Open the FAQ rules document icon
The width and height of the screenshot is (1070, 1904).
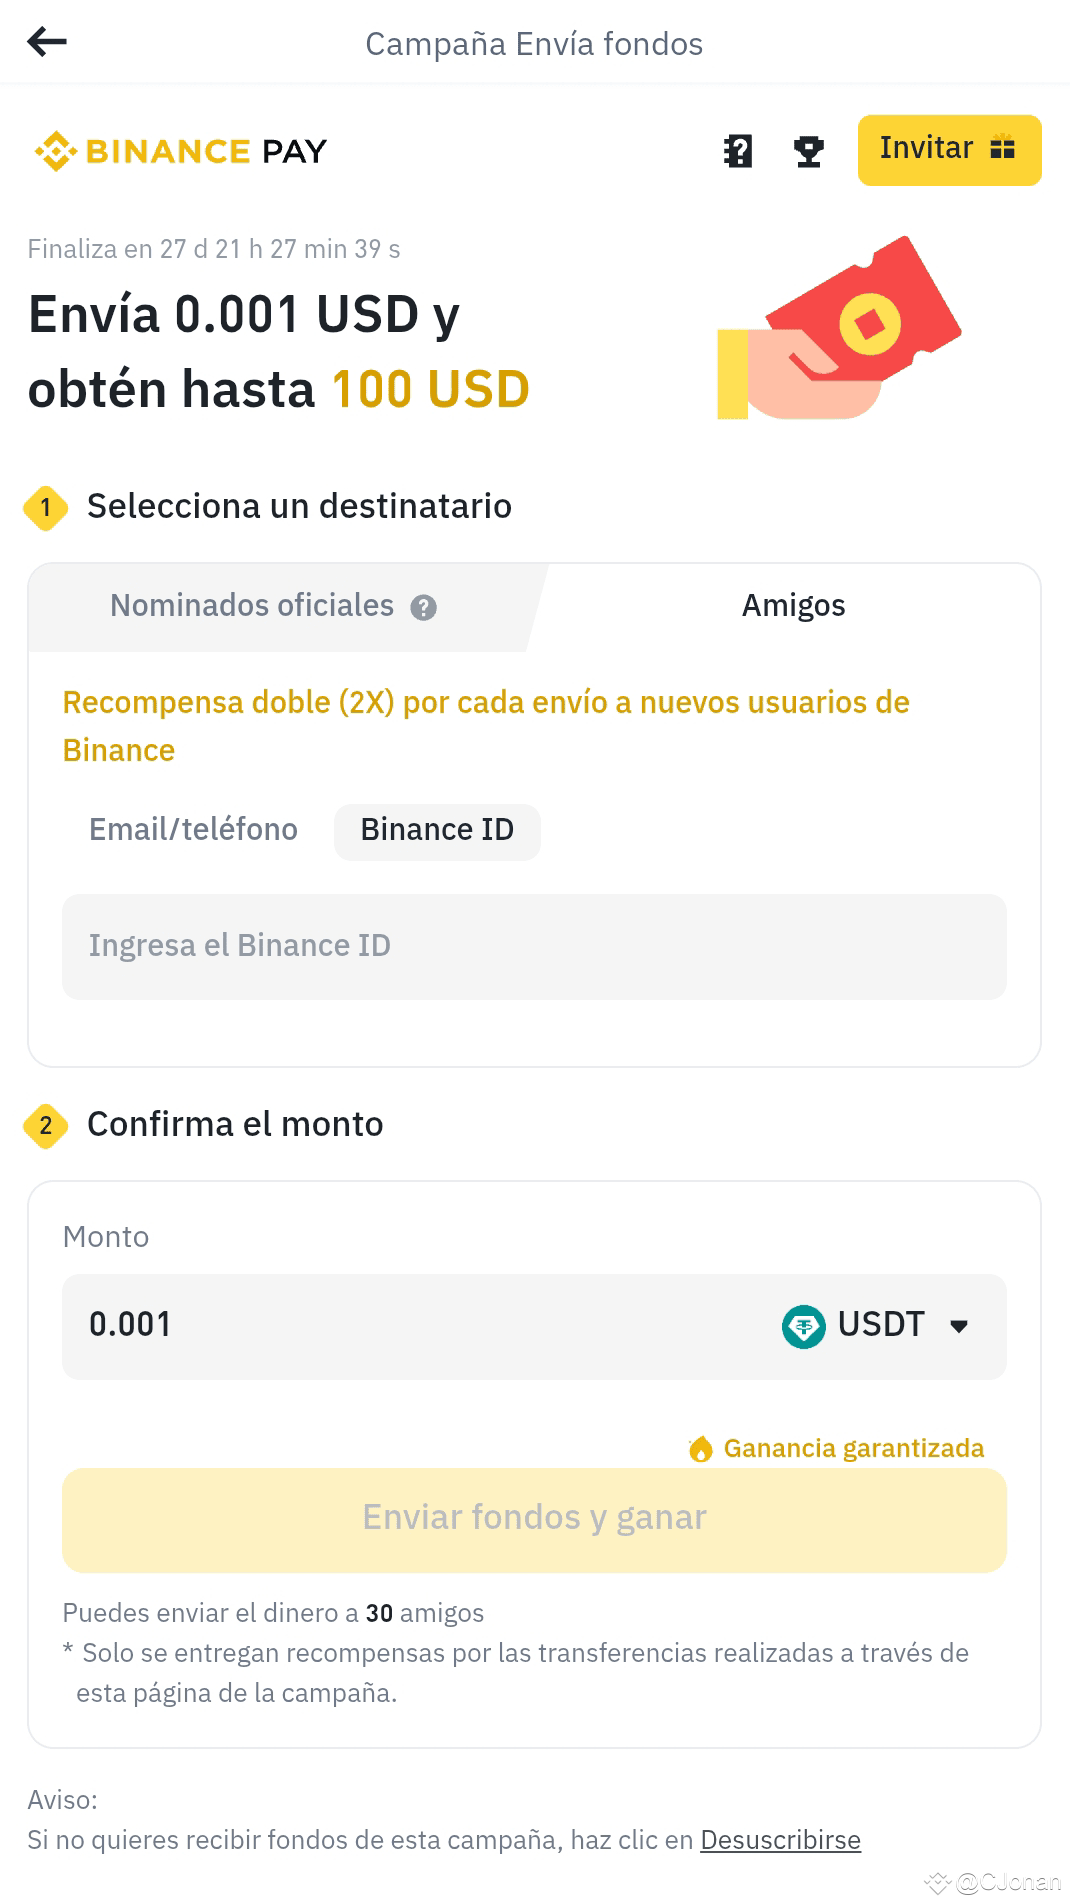738,151
